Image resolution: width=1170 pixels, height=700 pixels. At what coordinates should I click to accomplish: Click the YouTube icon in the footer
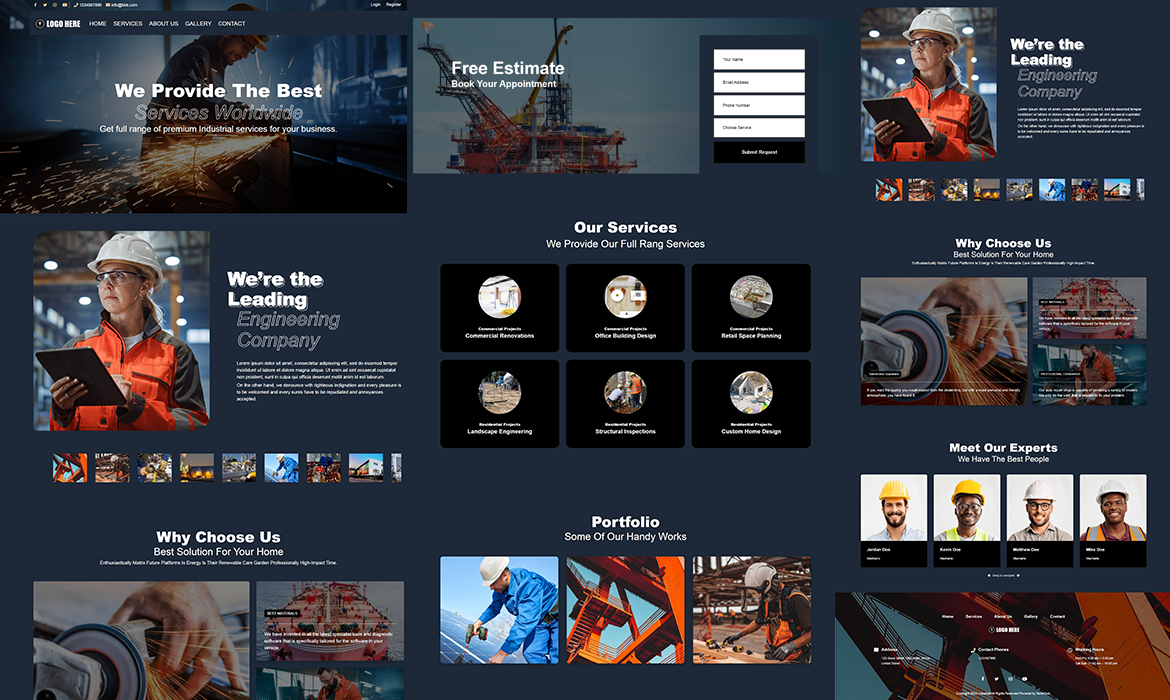tap(1024, 678)
